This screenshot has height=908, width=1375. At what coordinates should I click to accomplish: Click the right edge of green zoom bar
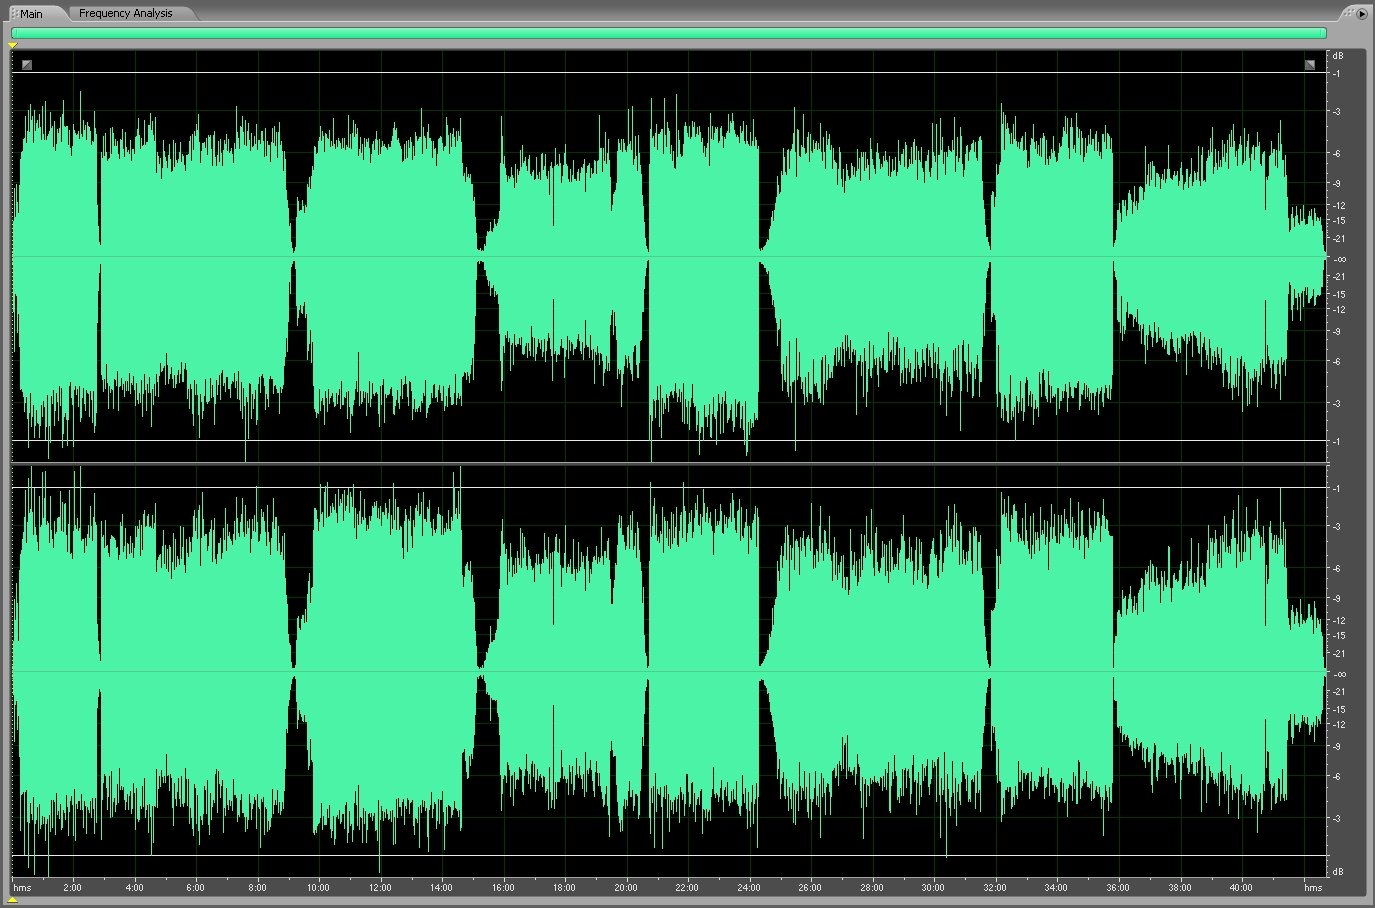1324,33
